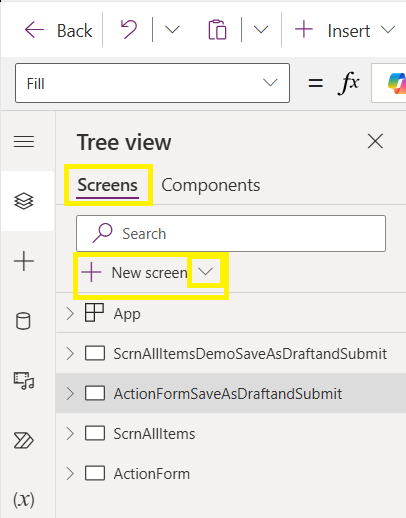406x518 pixels.
Task: Open the Variables (x) icon
Action: click(x=24, y=500)
